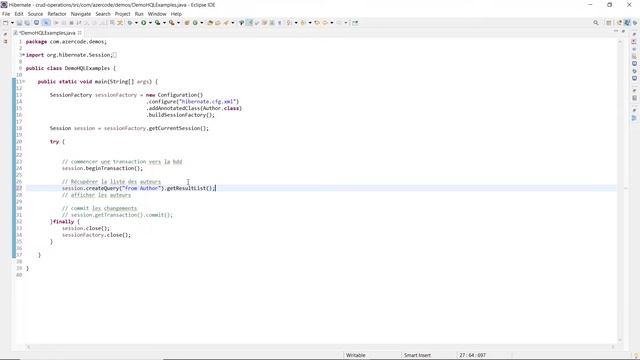The image size is (640, 360).
Task: Click the Quick Access search magnifier icon
Action: coord(596,23)
